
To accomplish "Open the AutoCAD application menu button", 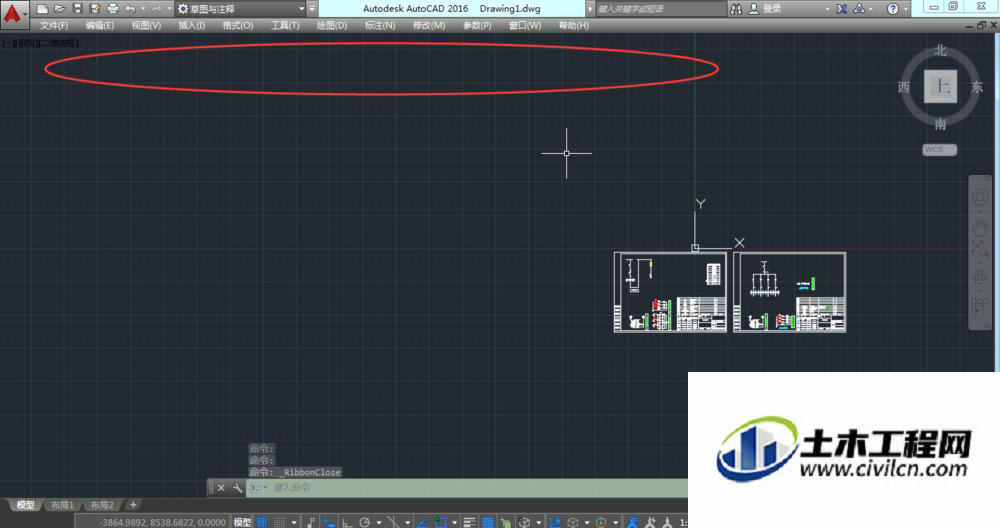I will (x=13, y=14).
